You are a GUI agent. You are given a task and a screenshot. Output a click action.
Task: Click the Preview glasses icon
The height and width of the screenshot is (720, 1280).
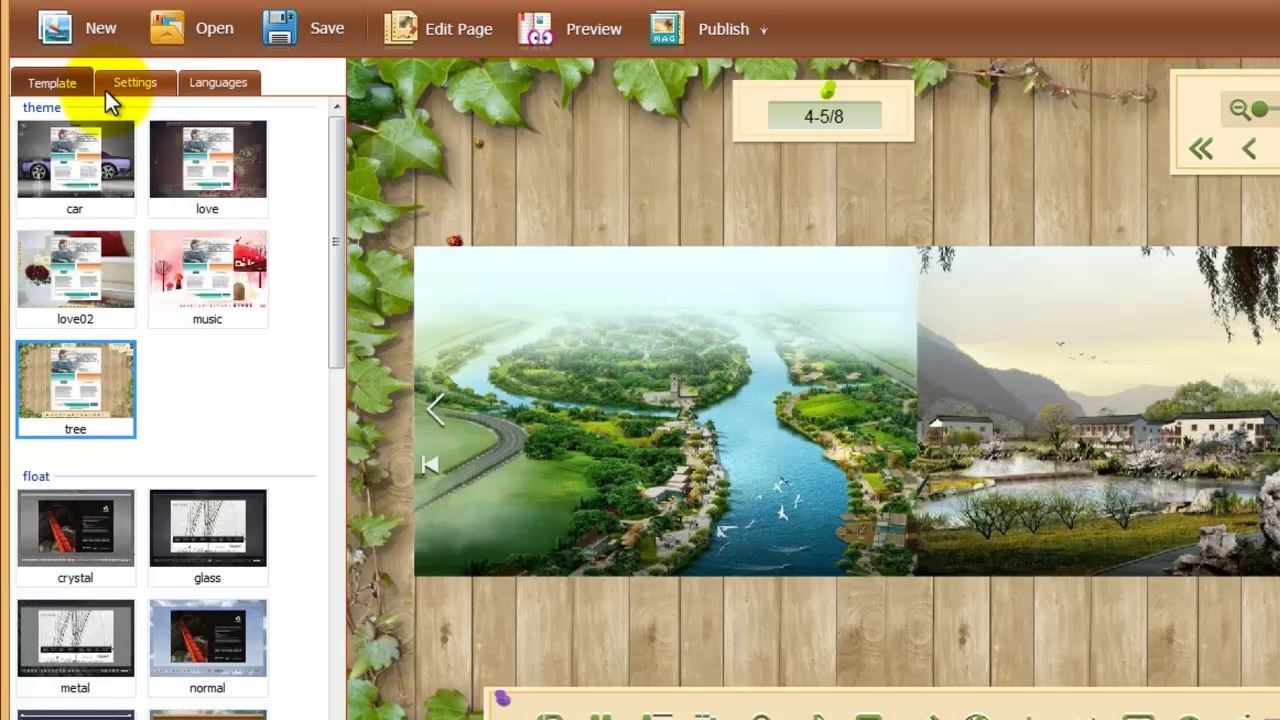pos(536,28)
